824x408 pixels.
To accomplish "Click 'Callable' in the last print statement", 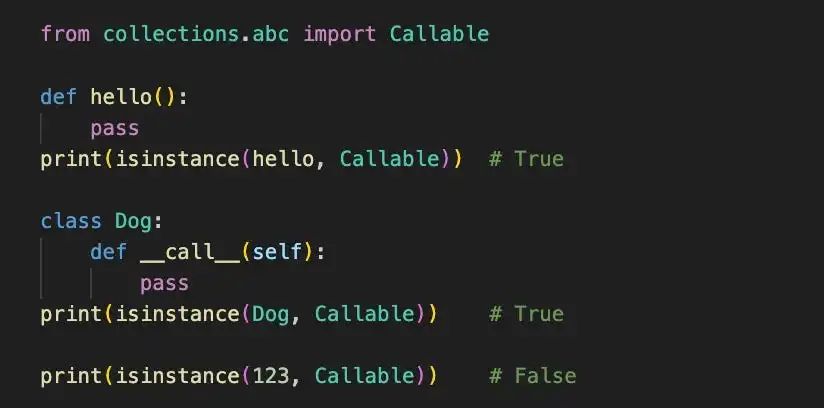I will (x=364, y=376).
